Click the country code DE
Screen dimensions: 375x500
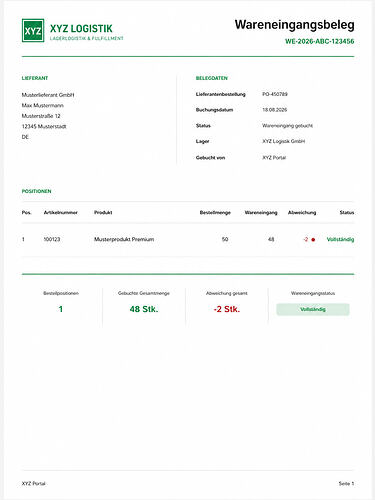pos(25,137)
